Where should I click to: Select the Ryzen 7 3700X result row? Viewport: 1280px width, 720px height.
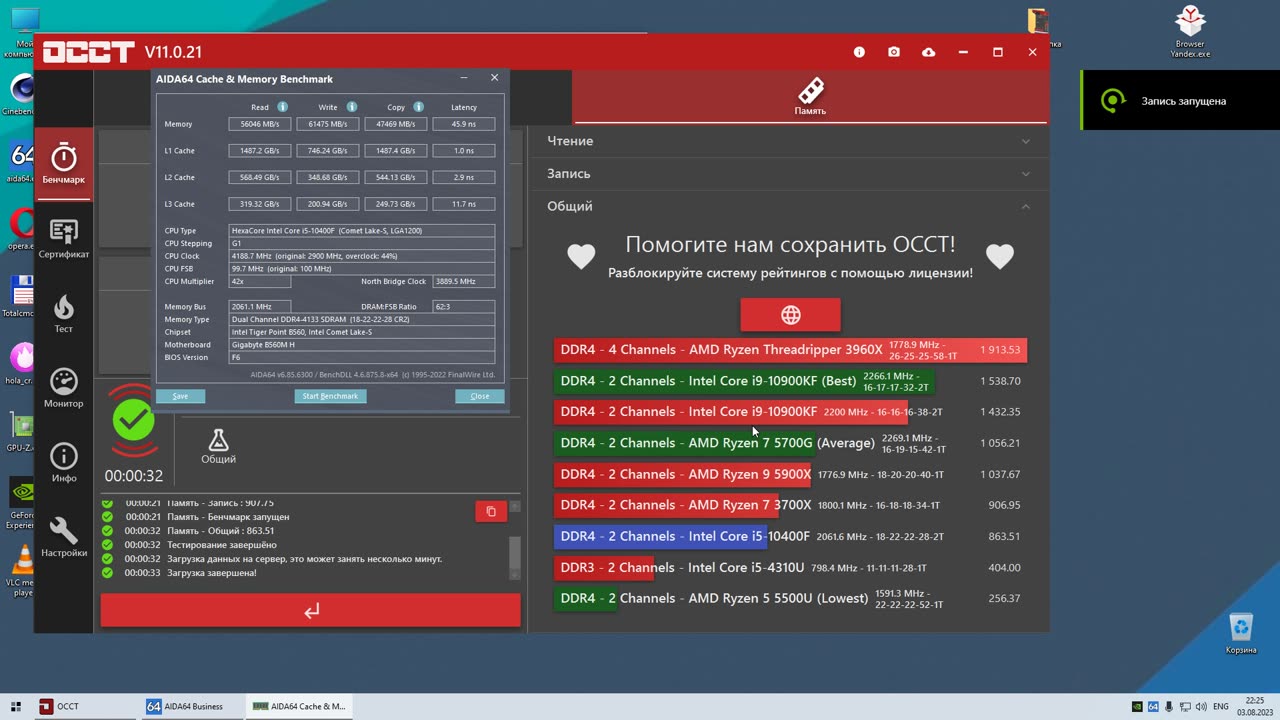pos(790,505)
